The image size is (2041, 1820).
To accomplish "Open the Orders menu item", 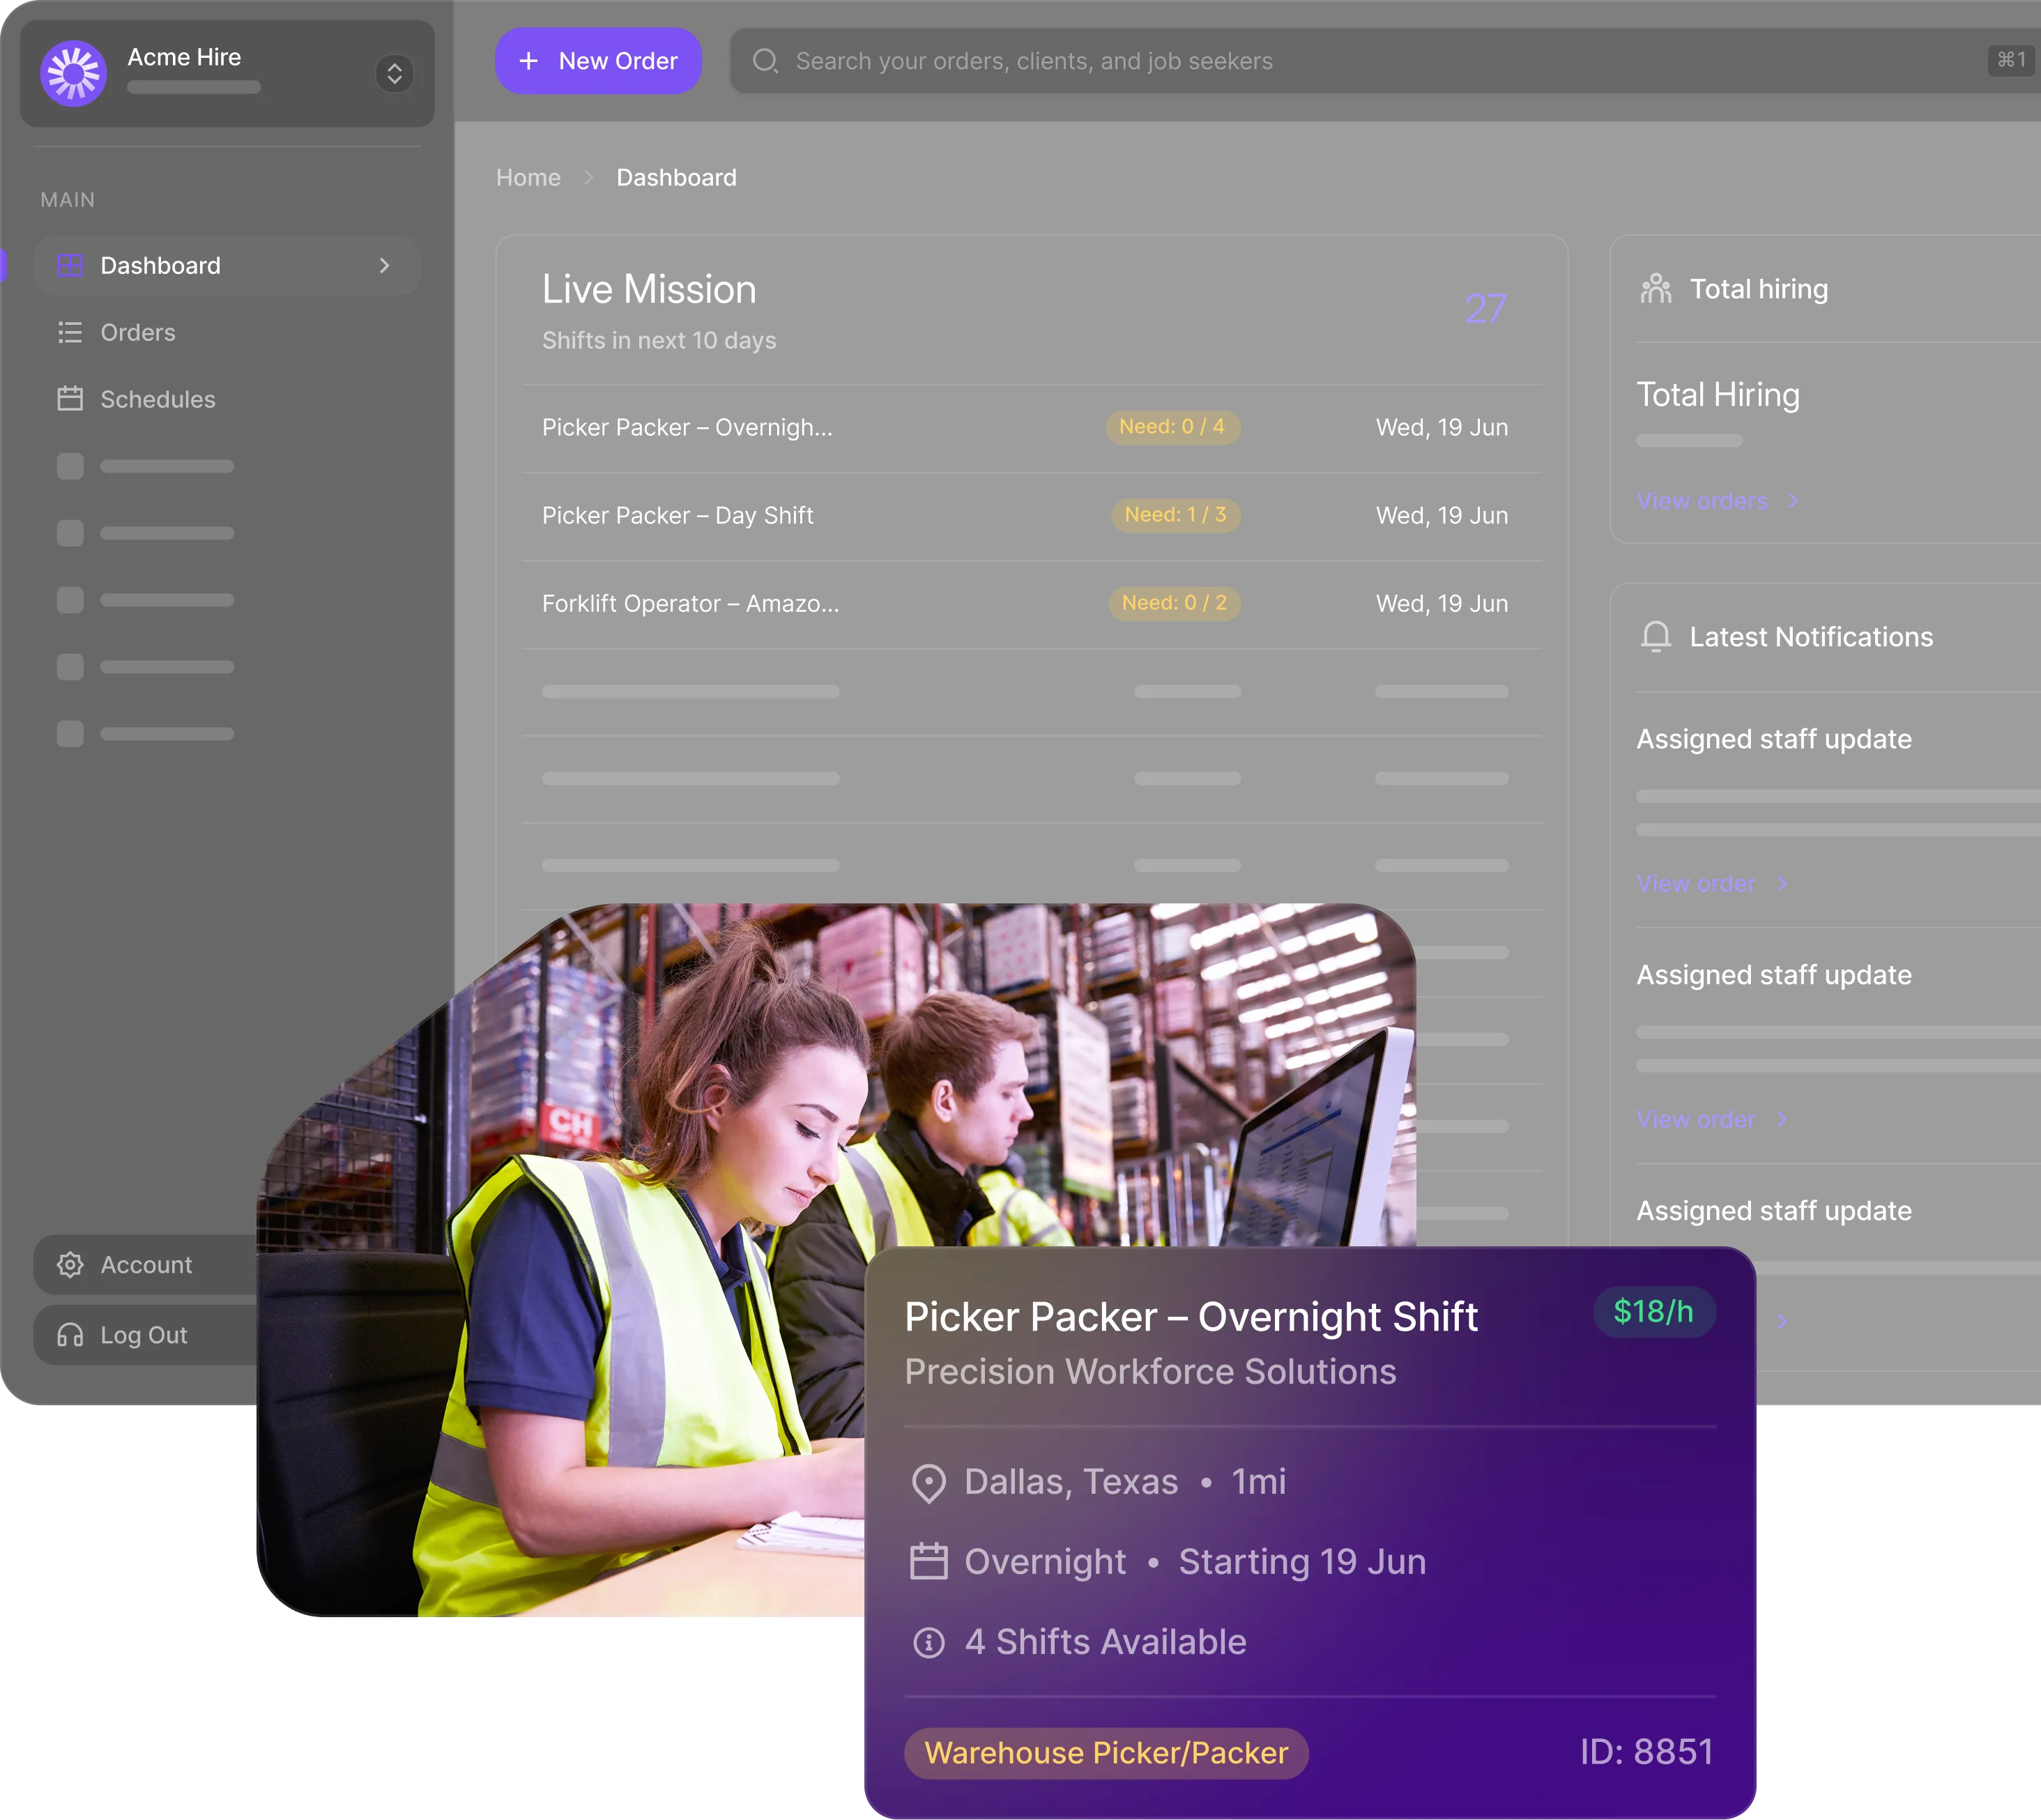I will pyautogui.click(x=138, y=332).
